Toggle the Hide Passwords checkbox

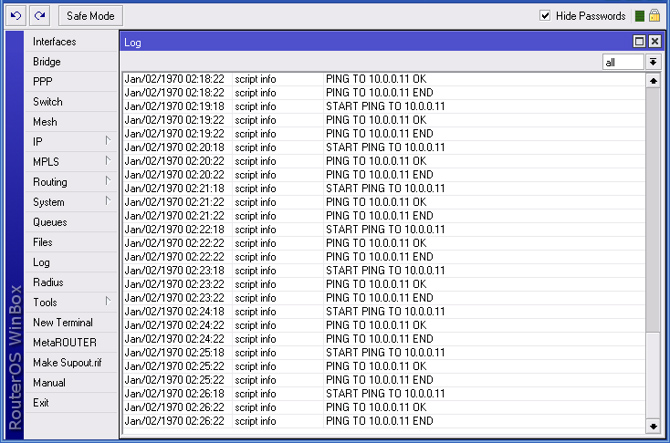pyautogui.click(x=545, y=16)
